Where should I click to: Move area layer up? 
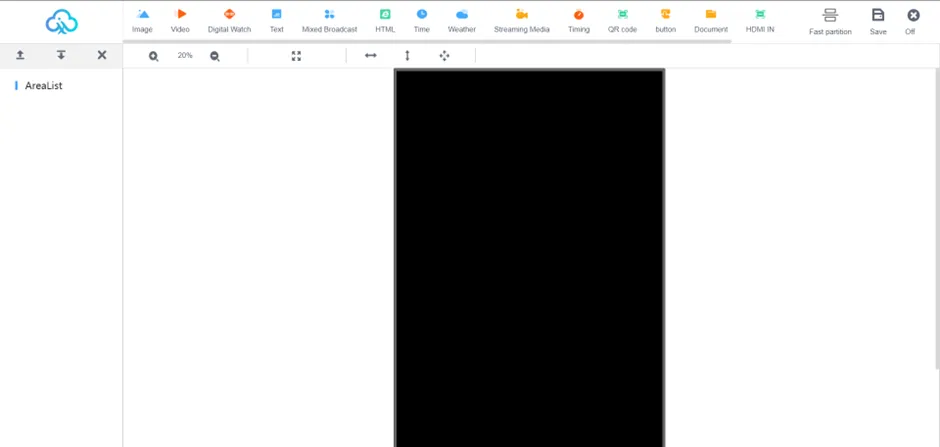pyautogui.click(x=20, y=55)
